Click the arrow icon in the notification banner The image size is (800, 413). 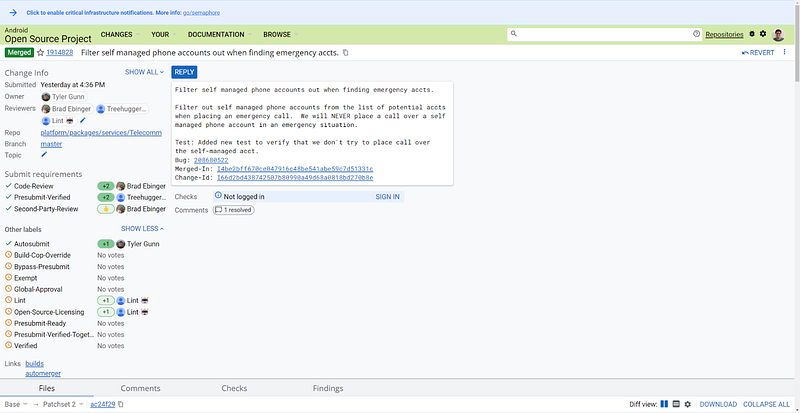(13, 13)
